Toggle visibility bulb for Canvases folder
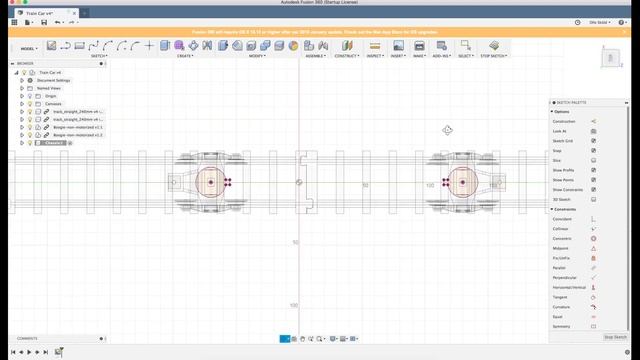This screenshot has height=360, width=640. [x=30, y=104]
